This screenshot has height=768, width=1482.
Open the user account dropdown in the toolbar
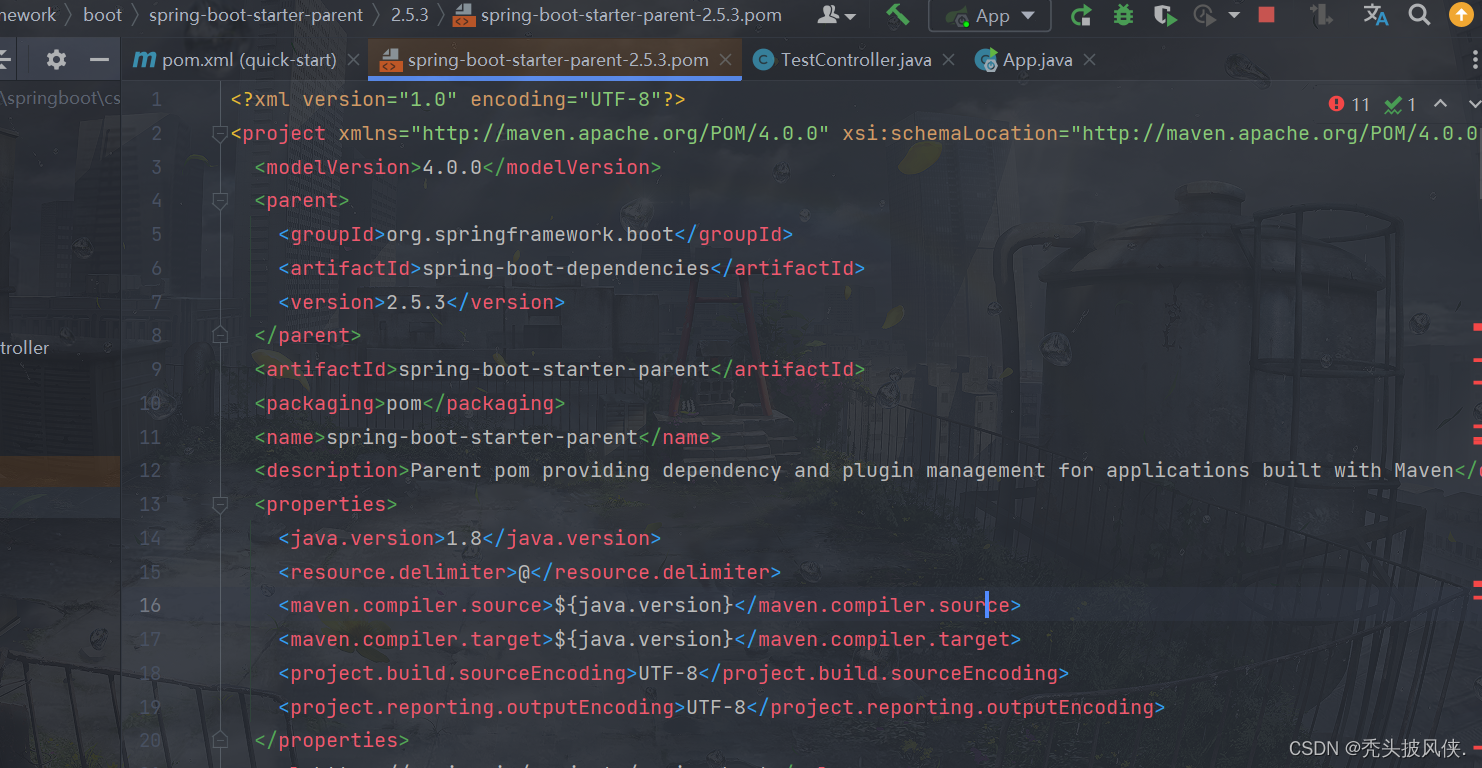(837, 15)
